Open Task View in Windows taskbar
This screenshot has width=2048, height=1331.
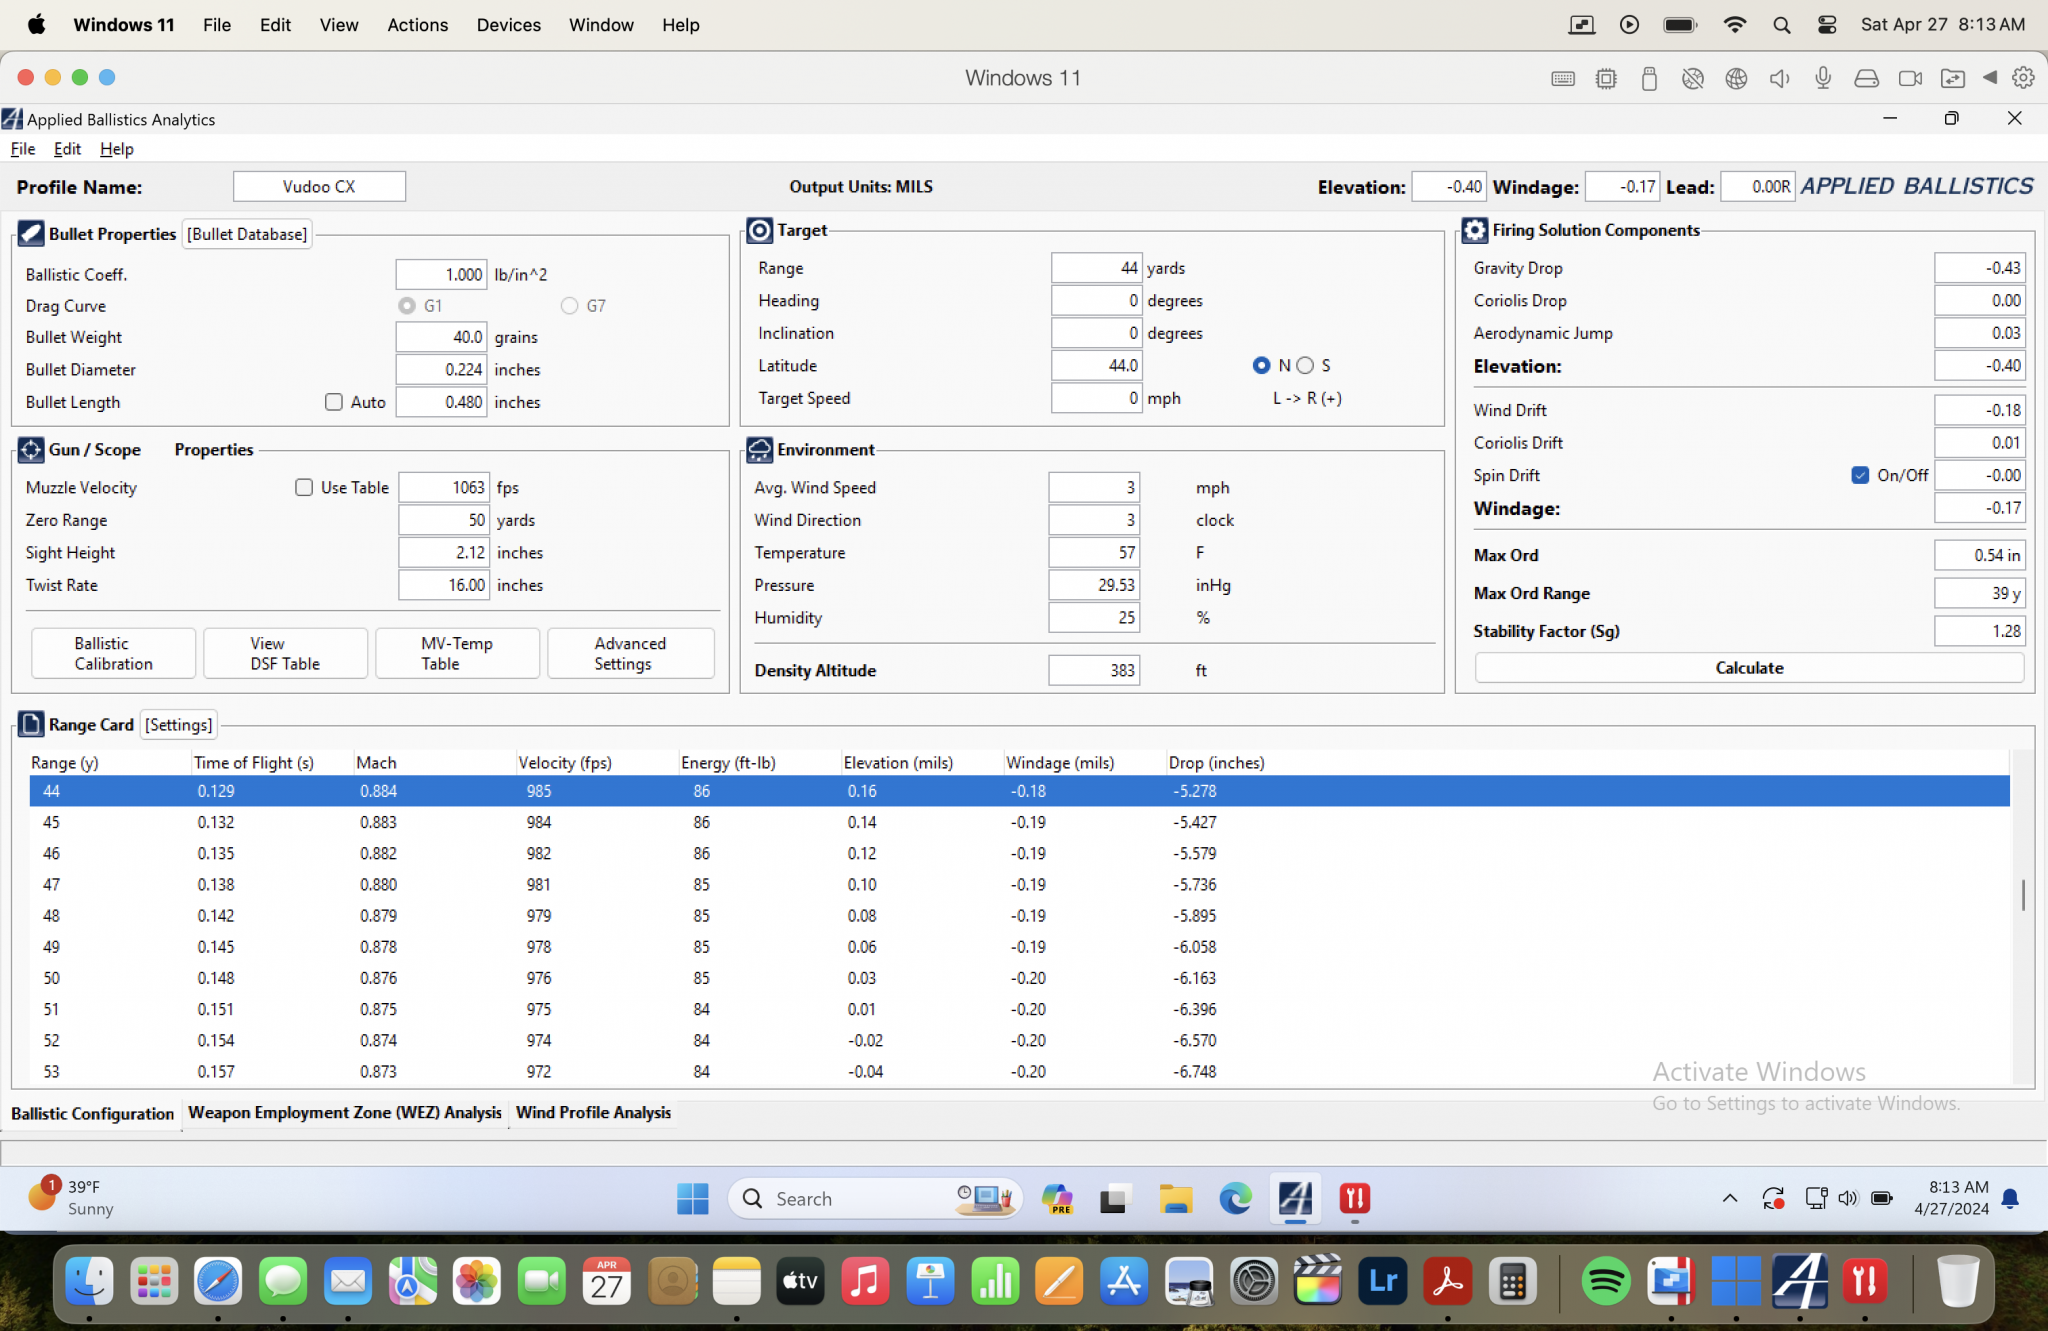[x=1115, y=1198]
